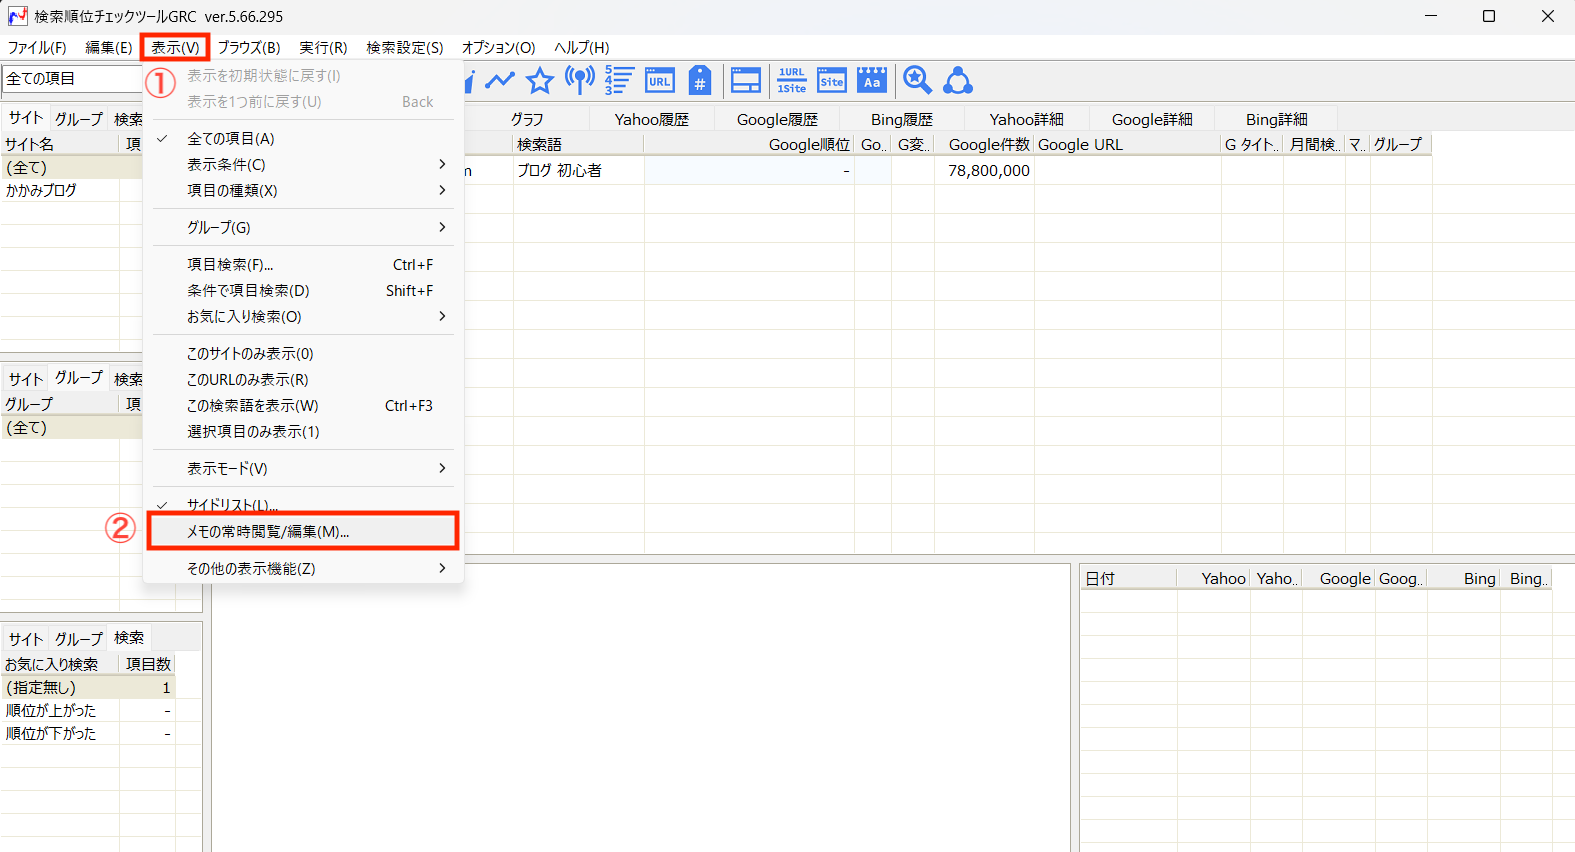
Task: Switch to the グラフ tab
Action: pyautogui.click(x=527, y=119)
